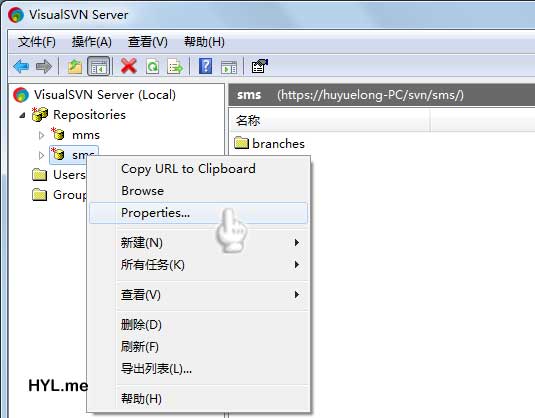
Task: Choose 新建(N) in context menu
Action: tap(198, 243)
